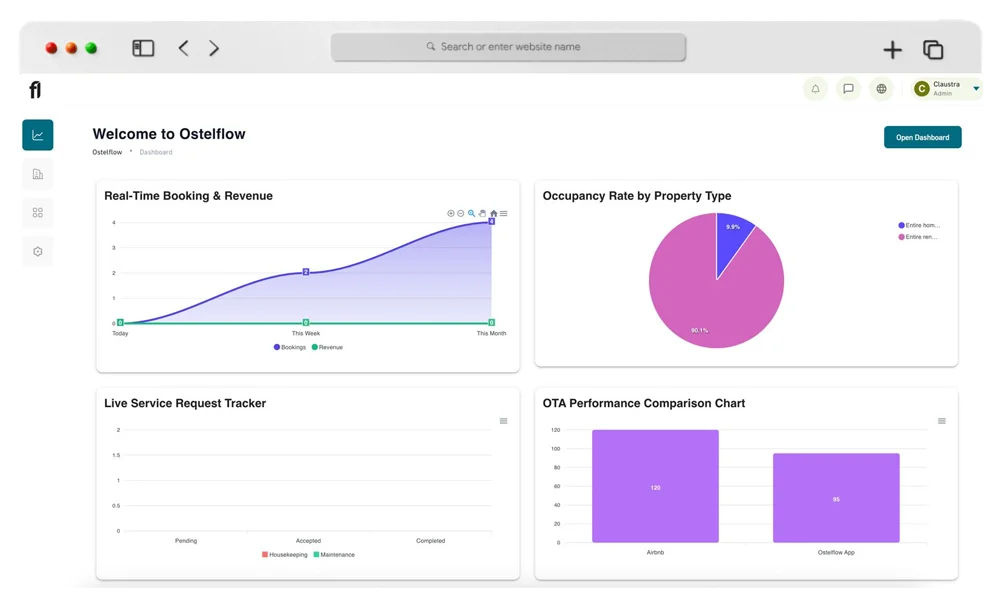Reset booking chart zoom with home icon
The width and height of the screenshot is (1004, 609).
pos(493,213)
